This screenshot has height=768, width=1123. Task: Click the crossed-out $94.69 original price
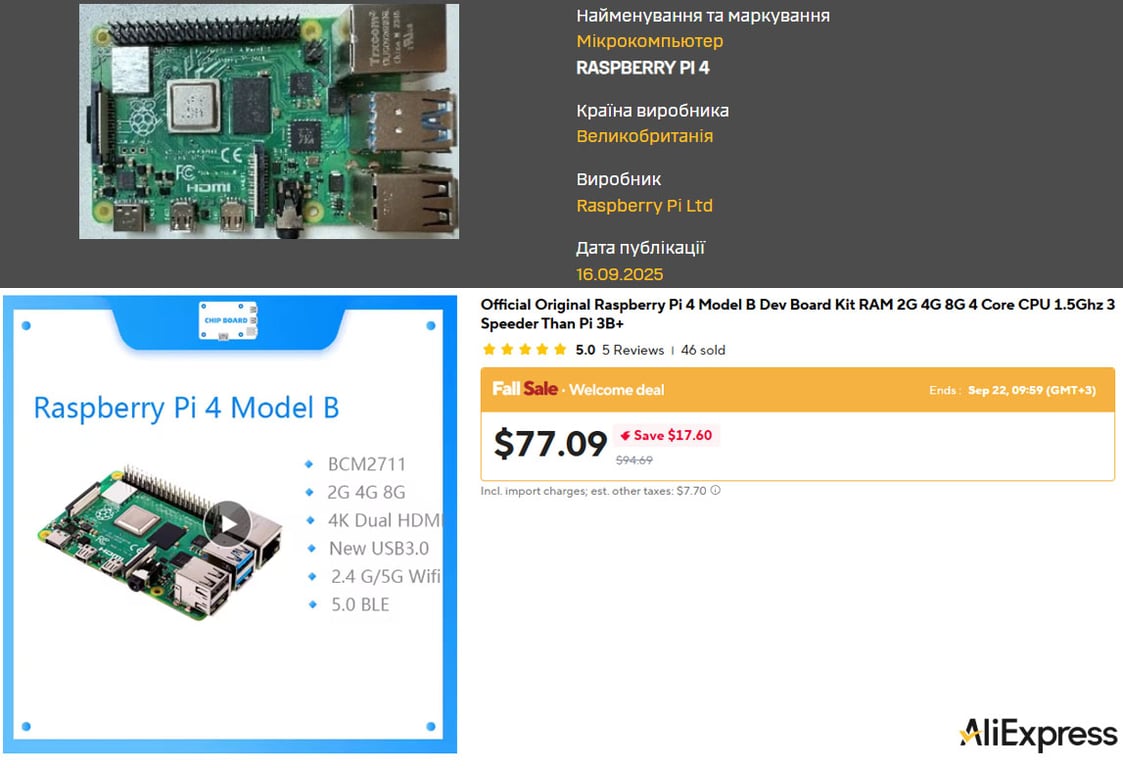tap(634, 460)
